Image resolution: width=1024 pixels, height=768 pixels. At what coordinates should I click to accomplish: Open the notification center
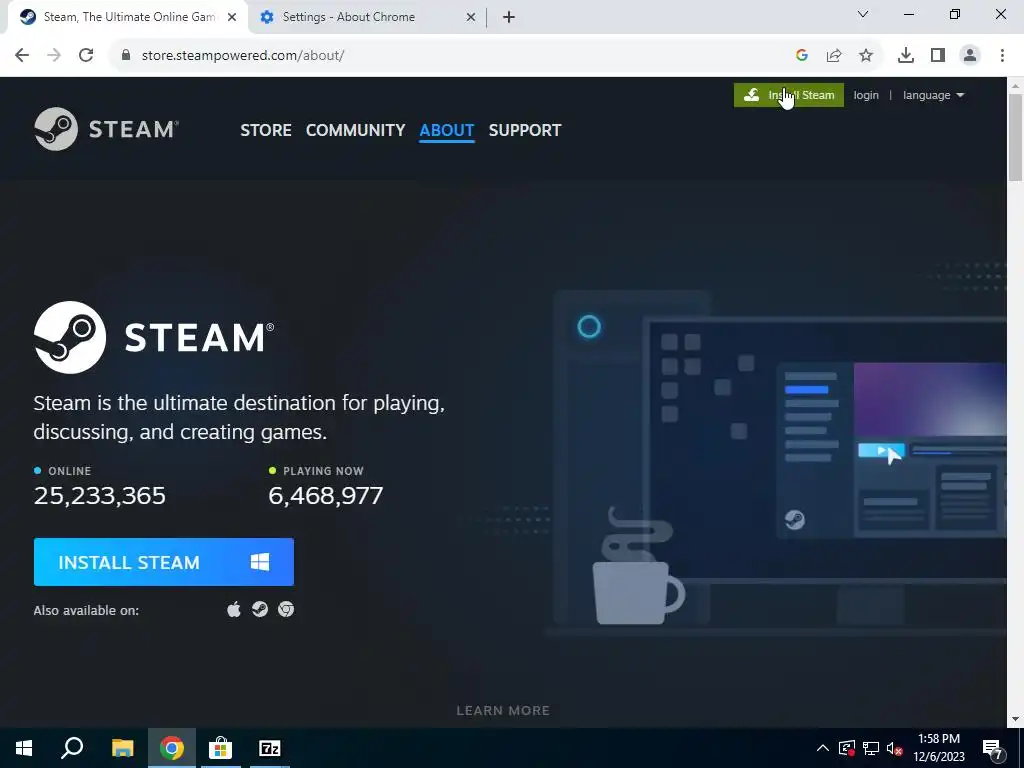point(995,749)
